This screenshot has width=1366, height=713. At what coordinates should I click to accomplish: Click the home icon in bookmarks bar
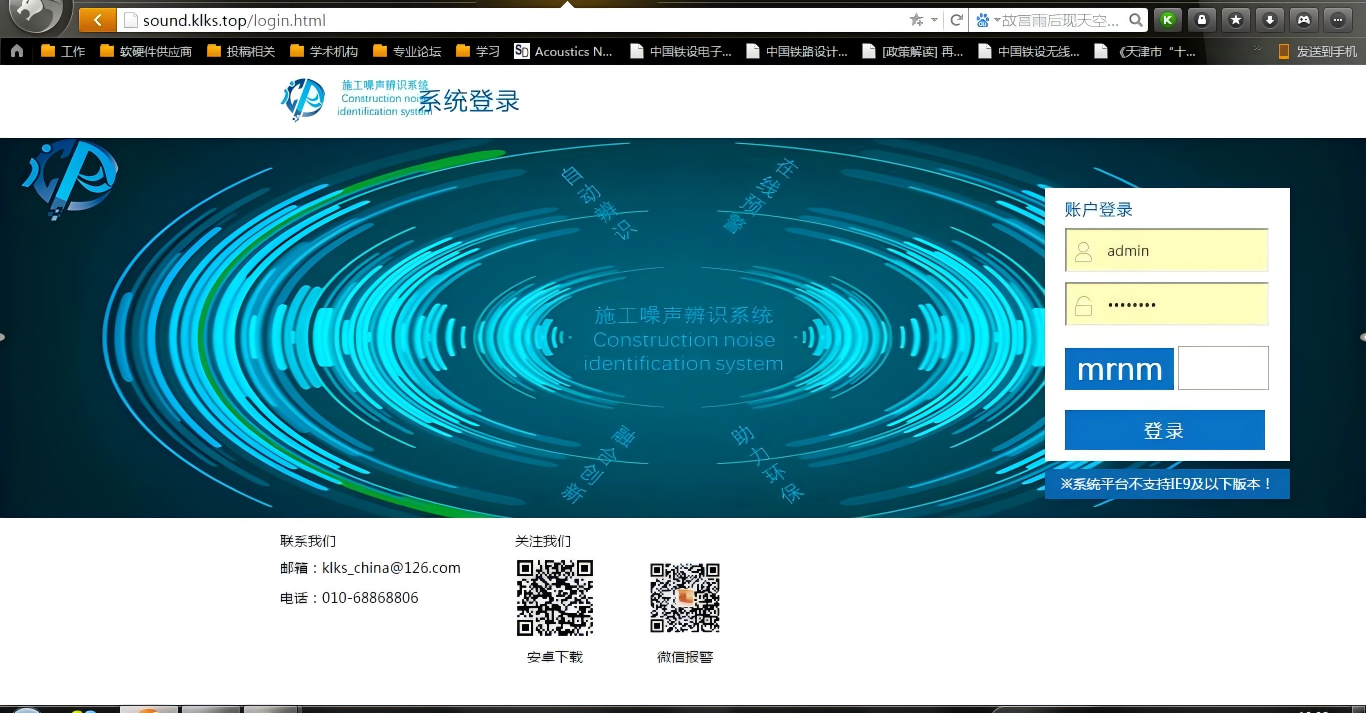coord(17,51)
